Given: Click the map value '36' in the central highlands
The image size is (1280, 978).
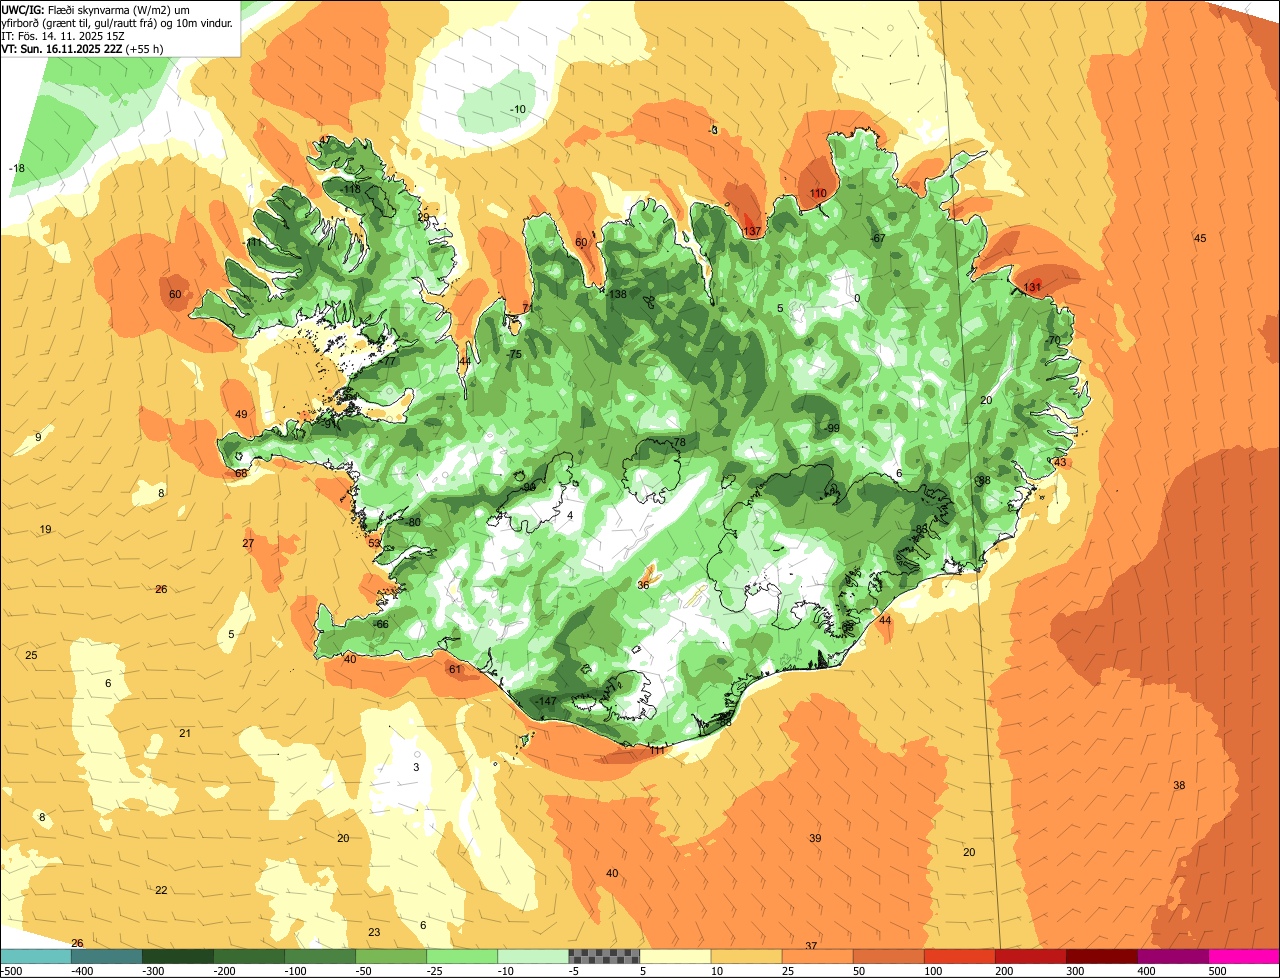Looking at the screenshot, I should point(643,585).
